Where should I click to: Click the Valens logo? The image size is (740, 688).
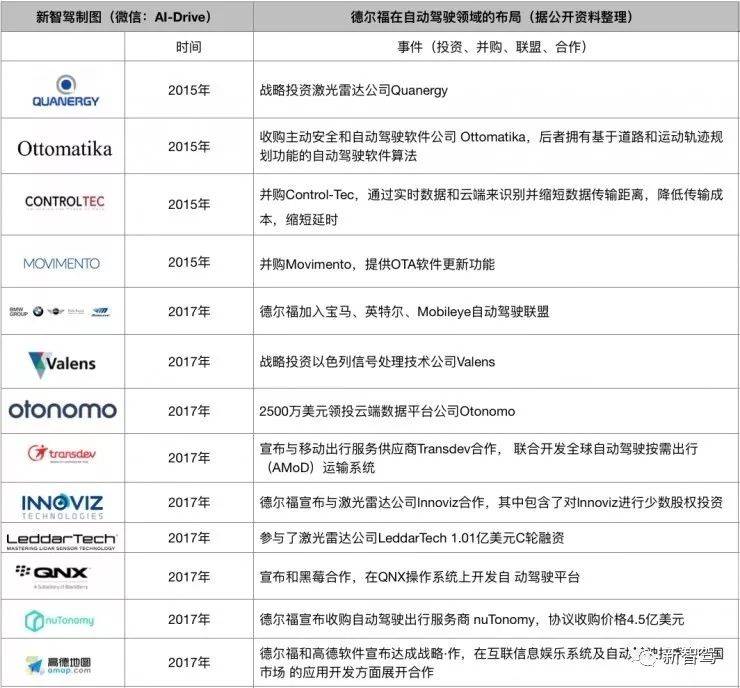pyautogui.click(x=62, y=364)
